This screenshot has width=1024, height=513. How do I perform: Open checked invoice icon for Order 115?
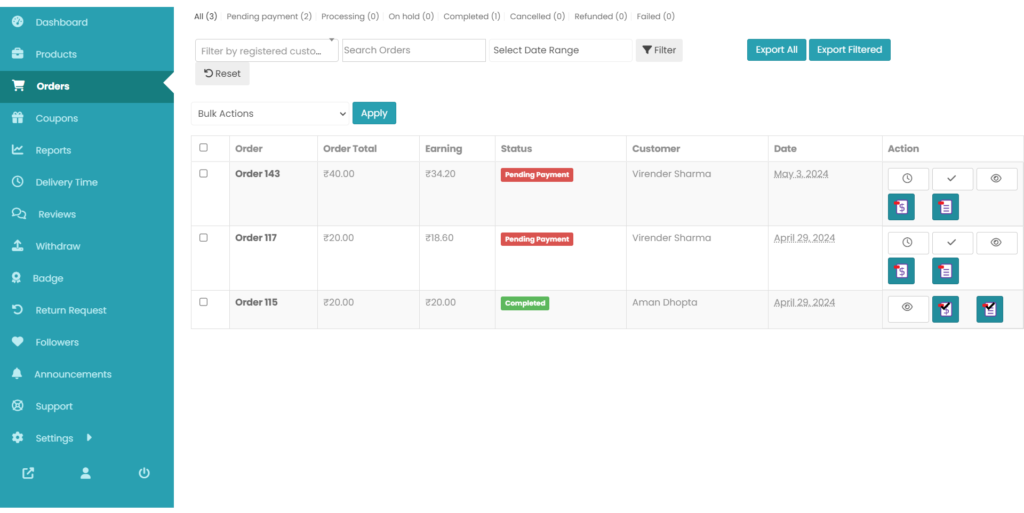point(946,309)
